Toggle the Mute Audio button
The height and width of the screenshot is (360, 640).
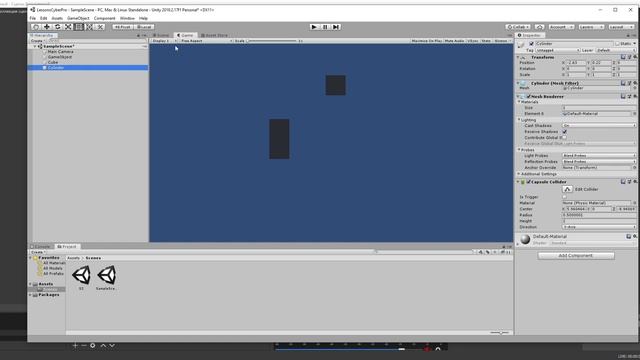(x=454, y=41)
